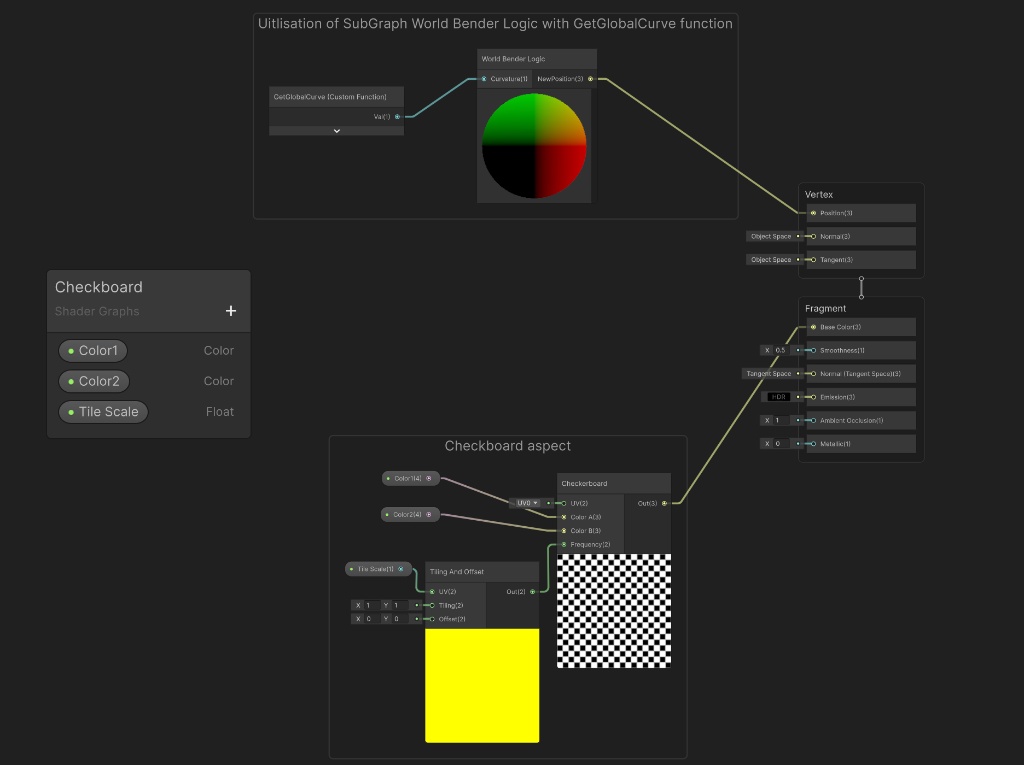The height and width of the screenshot is (765, 1024).
Task: Toggle the exposed dot on the Color1 property
Action: click(x=69, y=350)
